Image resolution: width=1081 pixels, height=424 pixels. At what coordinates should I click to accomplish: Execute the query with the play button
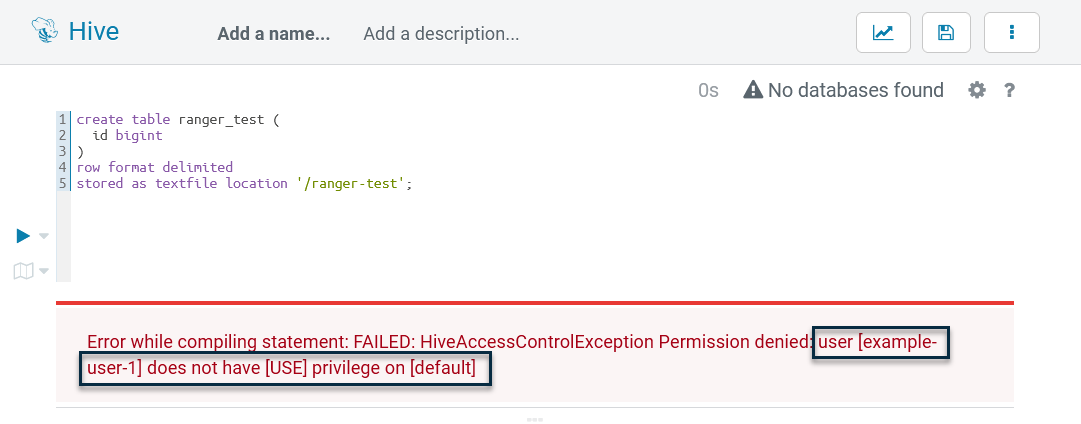(x=23, y=236)
